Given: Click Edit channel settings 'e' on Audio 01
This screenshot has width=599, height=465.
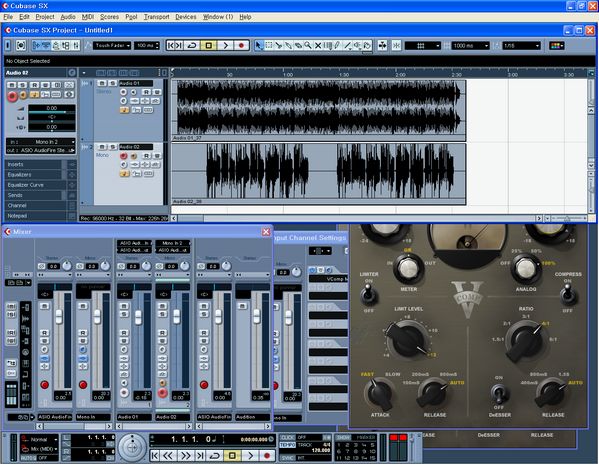Looking at the screenshot, I should pos(123,101).
